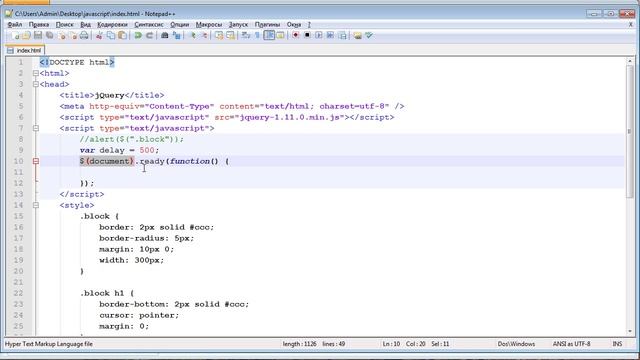The width and height of the screenshot is (640, 360).
Task: Click the Close All toolbar icon
Action: click(73, 36)
